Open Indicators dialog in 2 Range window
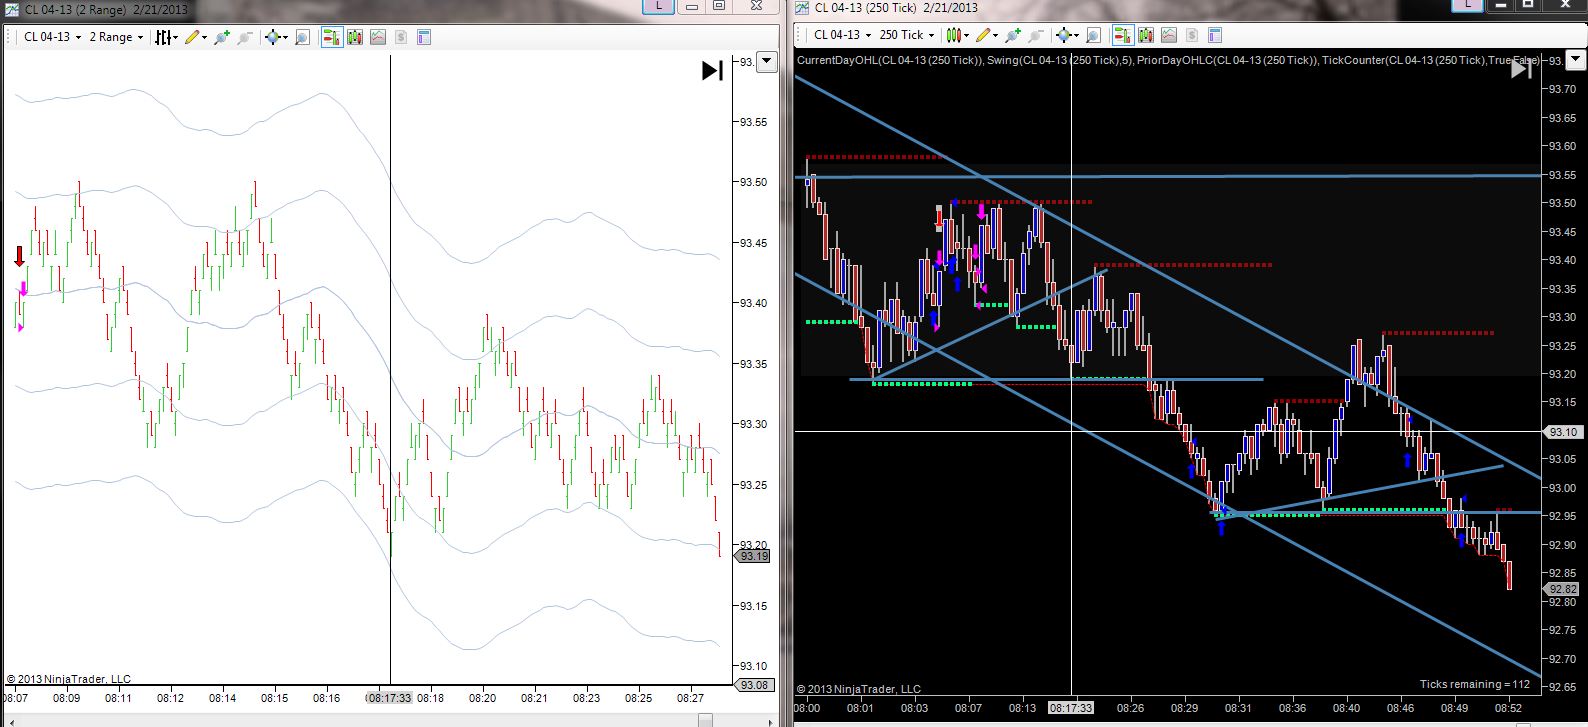The height and width of the screenshot is (727, 1588). pos(378,37)
